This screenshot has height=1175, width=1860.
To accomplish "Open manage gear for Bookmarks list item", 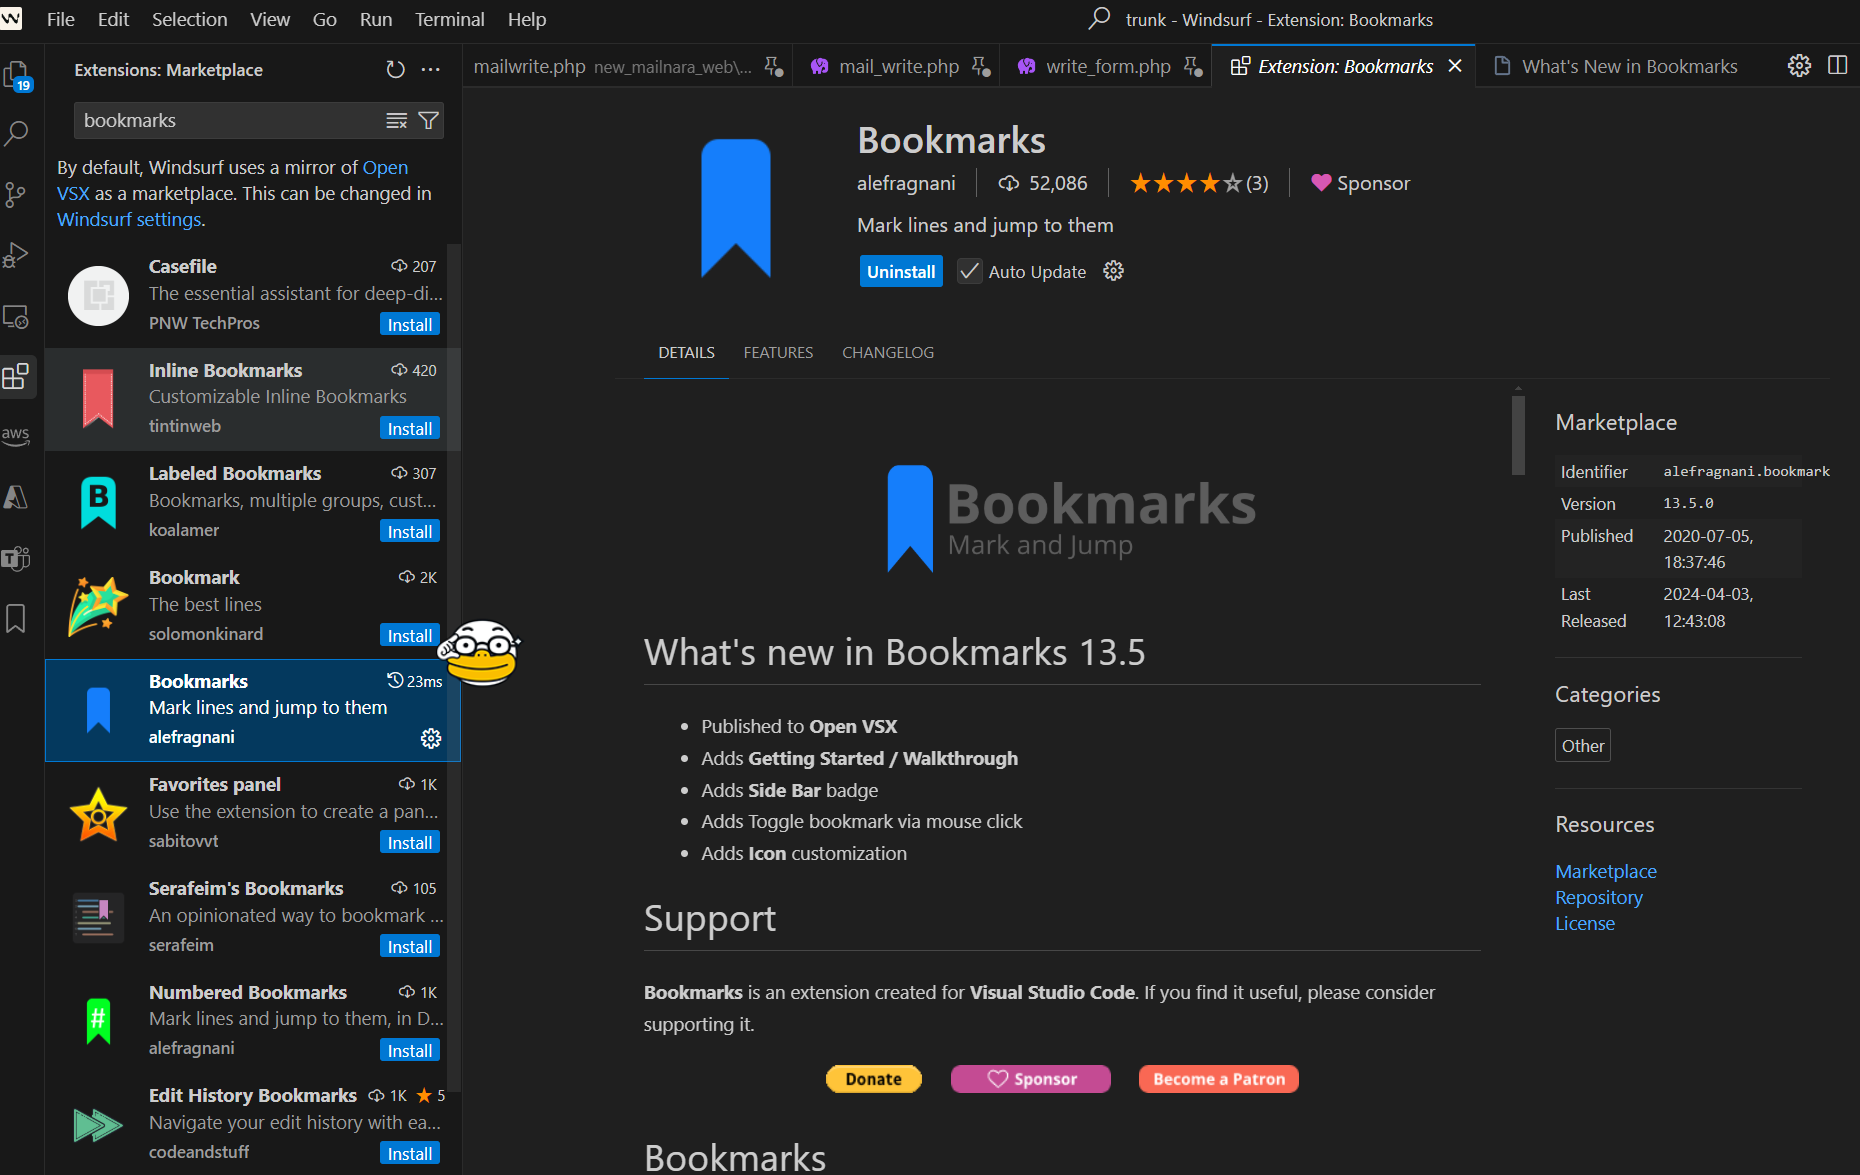I will pos(431,738).
